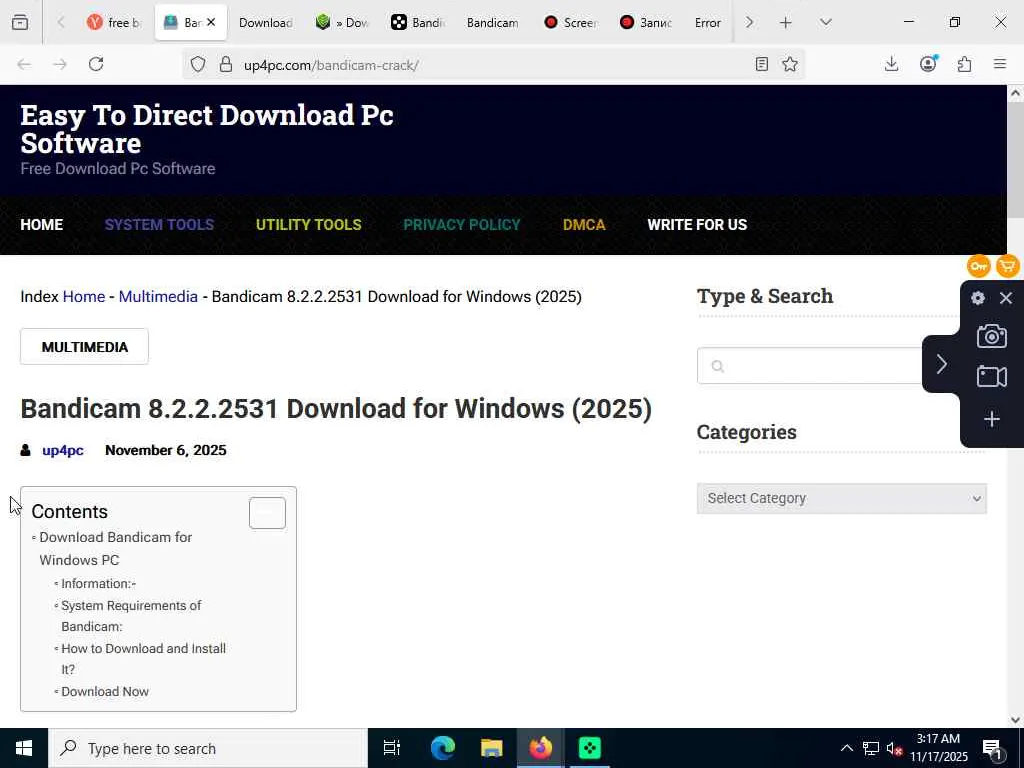The height and width of the screenshot is (768, 1024).
Task: Go to Download Bandicam for Windows PC
Action: [116, 549]
